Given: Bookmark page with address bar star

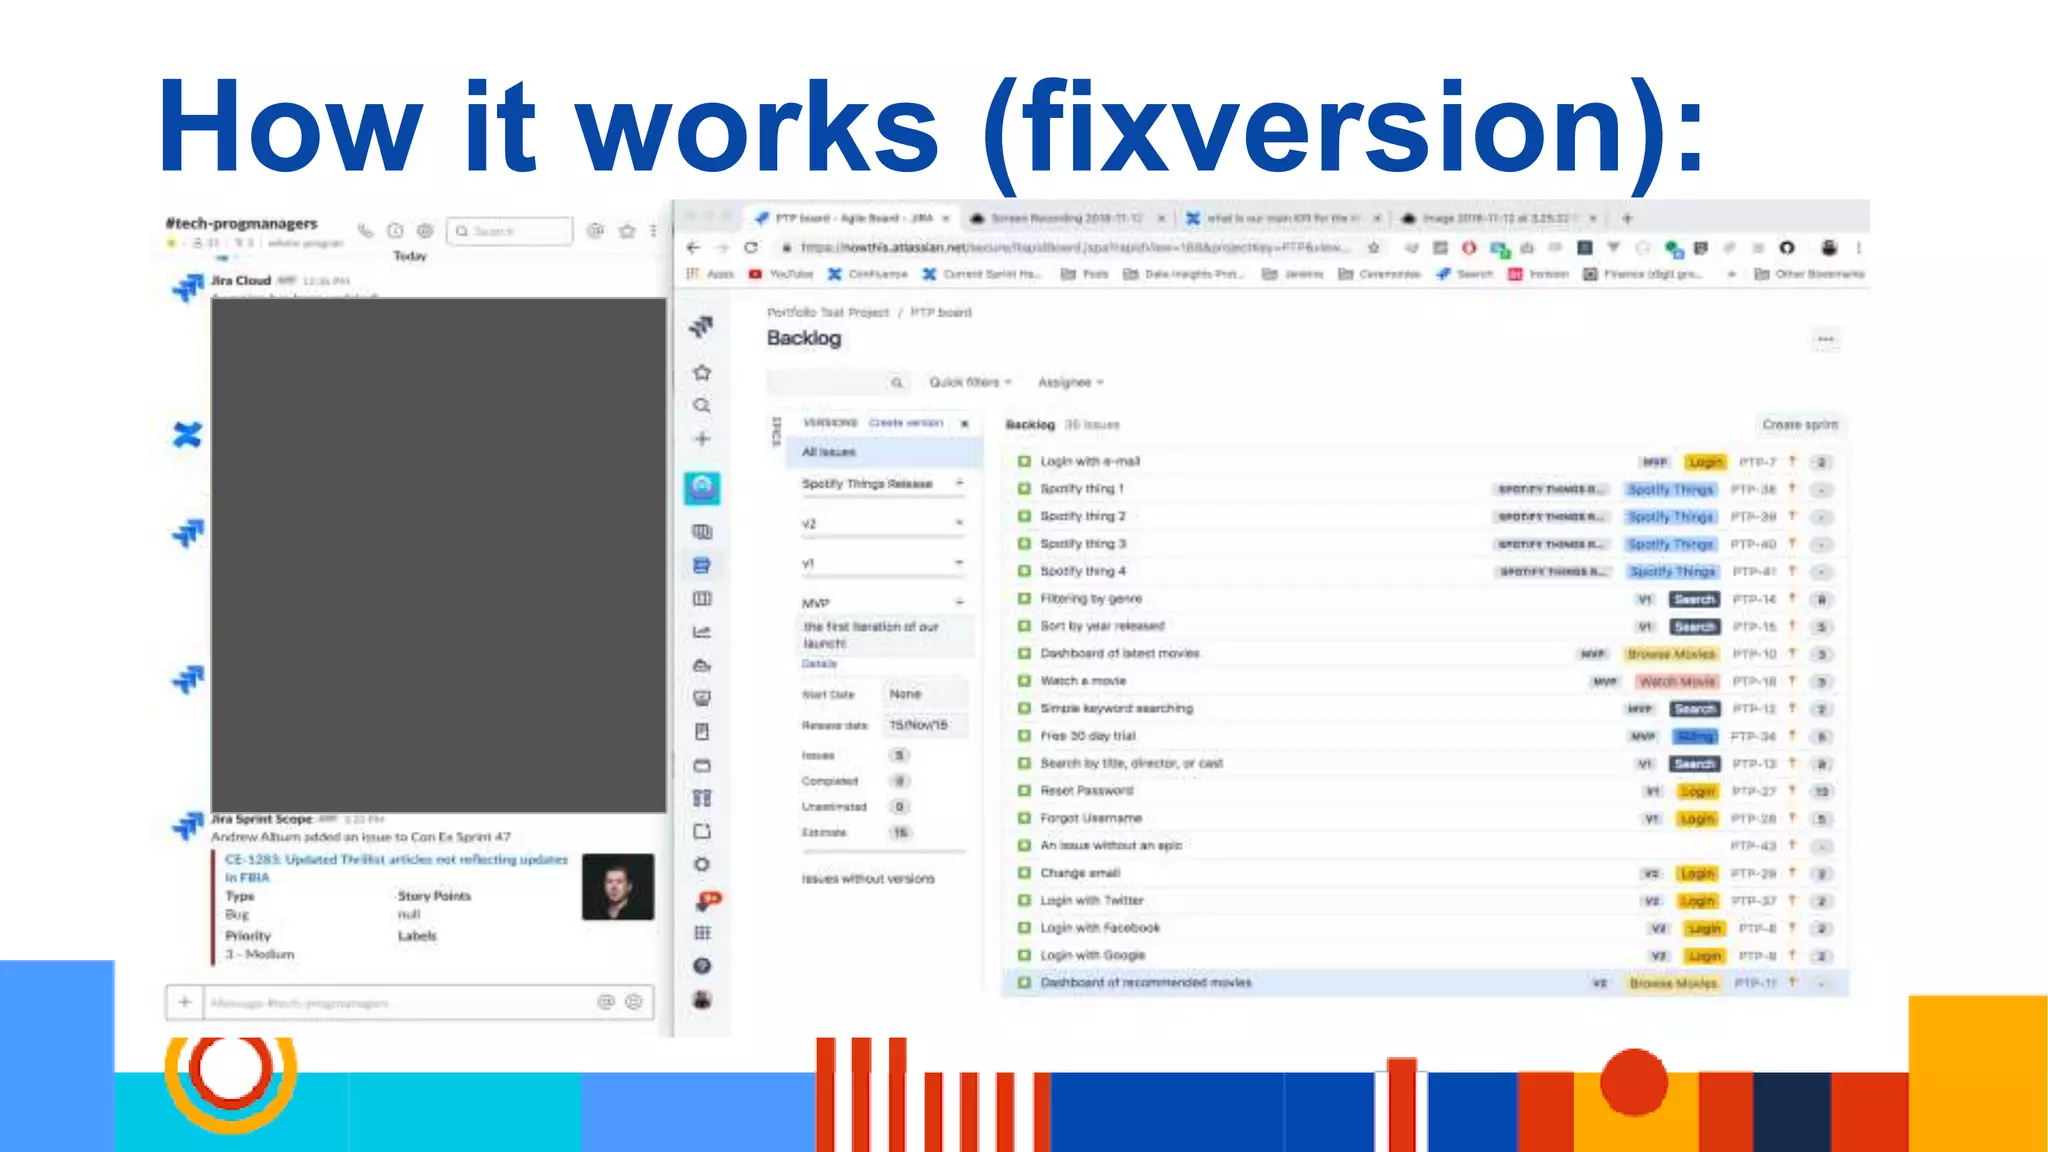Looking at the screenshot, I should pyautogui.click(x=1374, y=247).
